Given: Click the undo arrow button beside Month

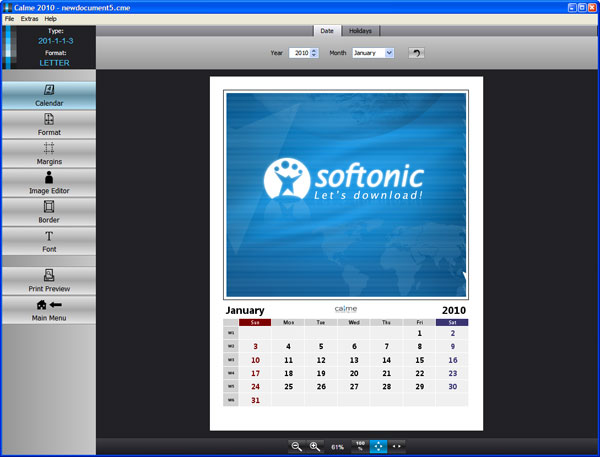Looking at the screenshot, I should (417, 53).
